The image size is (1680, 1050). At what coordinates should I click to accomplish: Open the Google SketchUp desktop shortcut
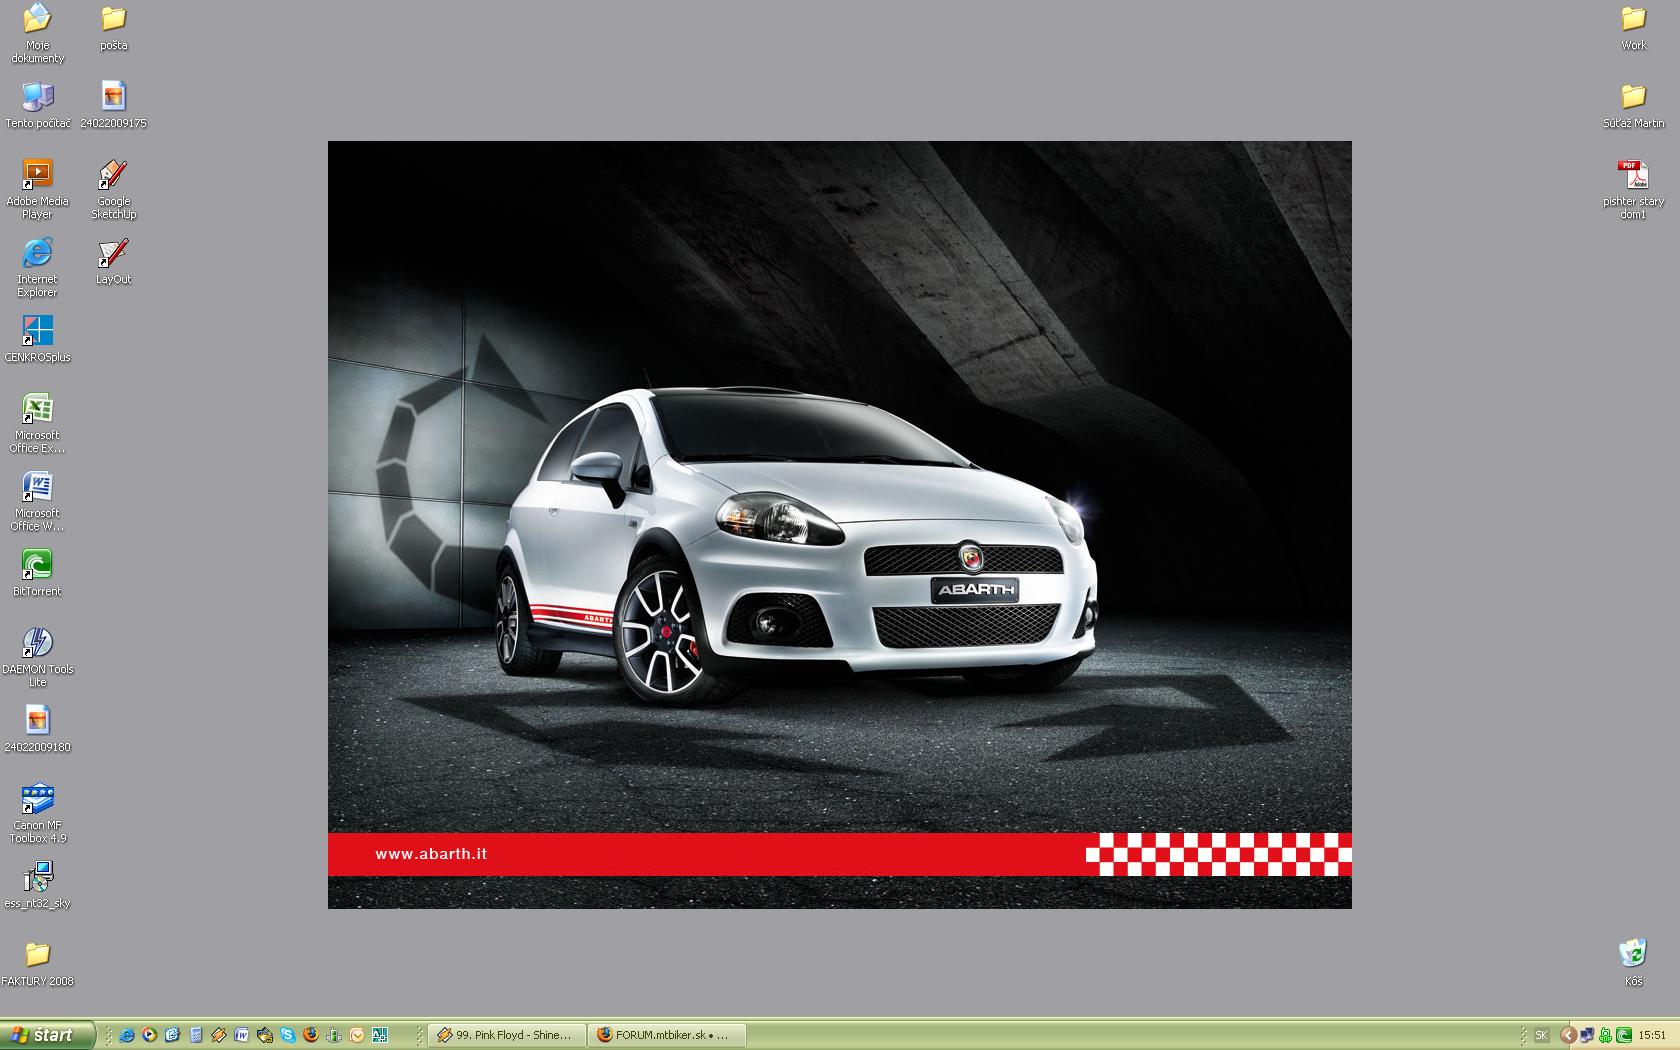(113, 177)
